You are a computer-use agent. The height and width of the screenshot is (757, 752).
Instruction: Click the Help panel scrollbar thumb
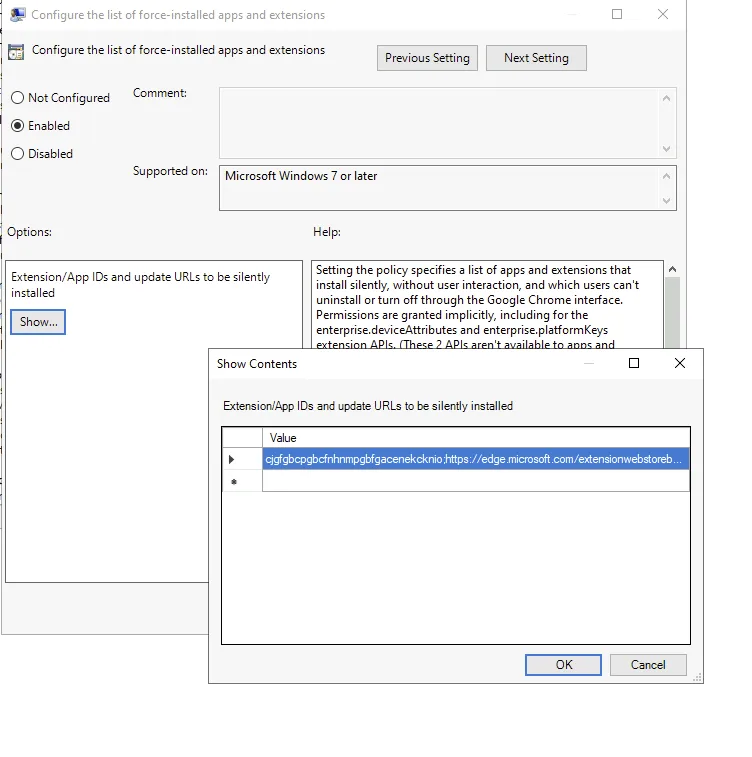click(x=672, y=312)
